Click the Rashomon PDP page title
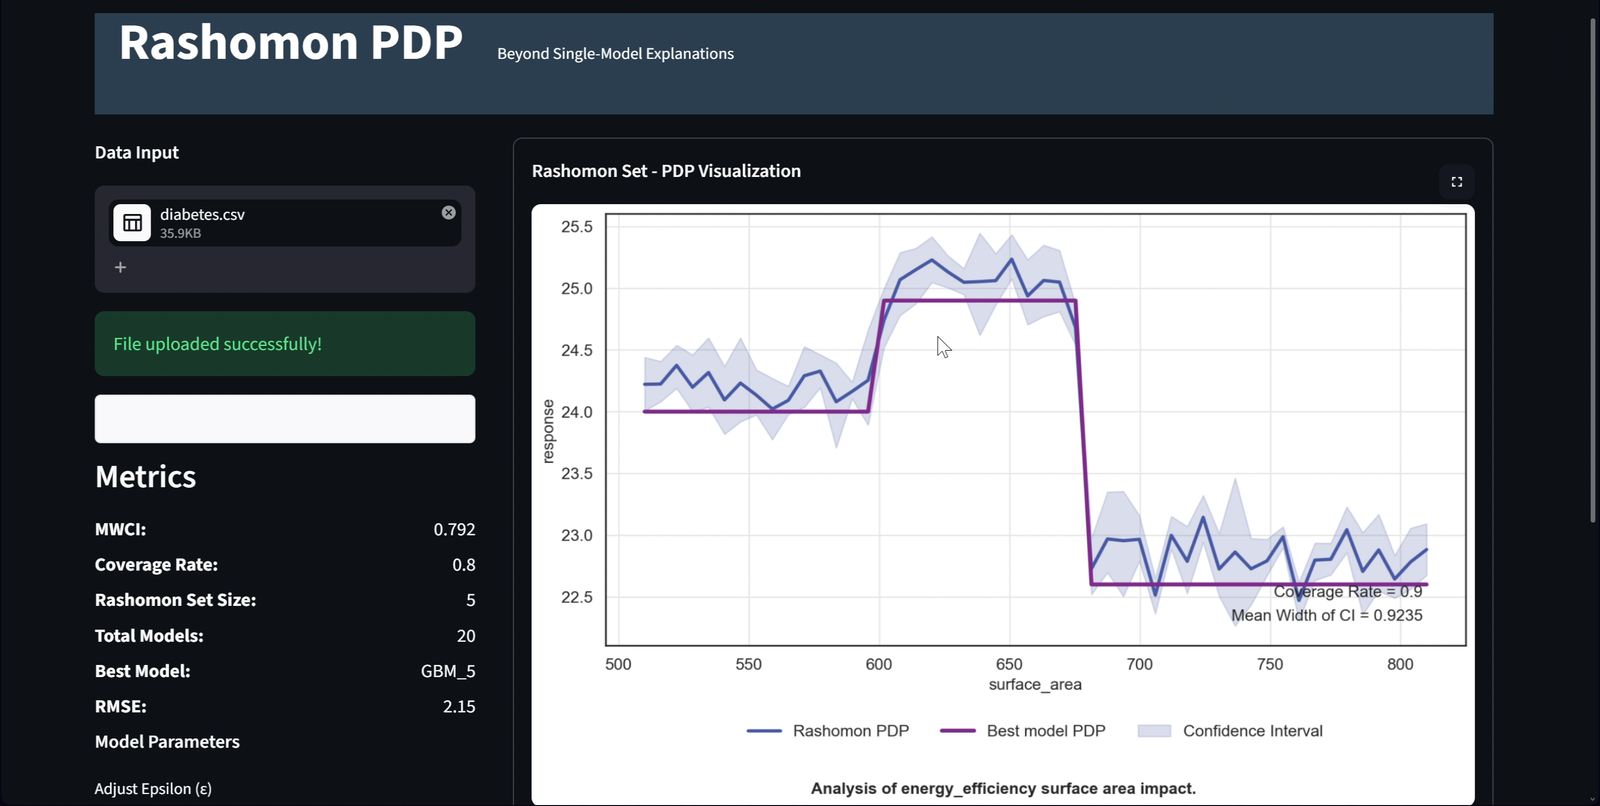The image size is (1600, 806). (x=291, y=43)
